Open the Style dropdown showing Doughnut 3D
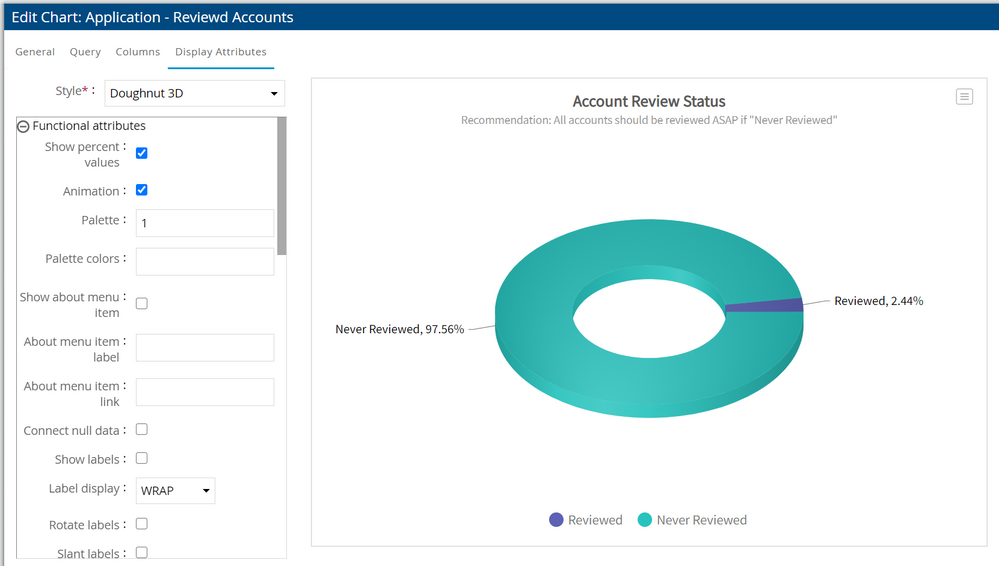 pyautogui.click(x=195, y=94)
